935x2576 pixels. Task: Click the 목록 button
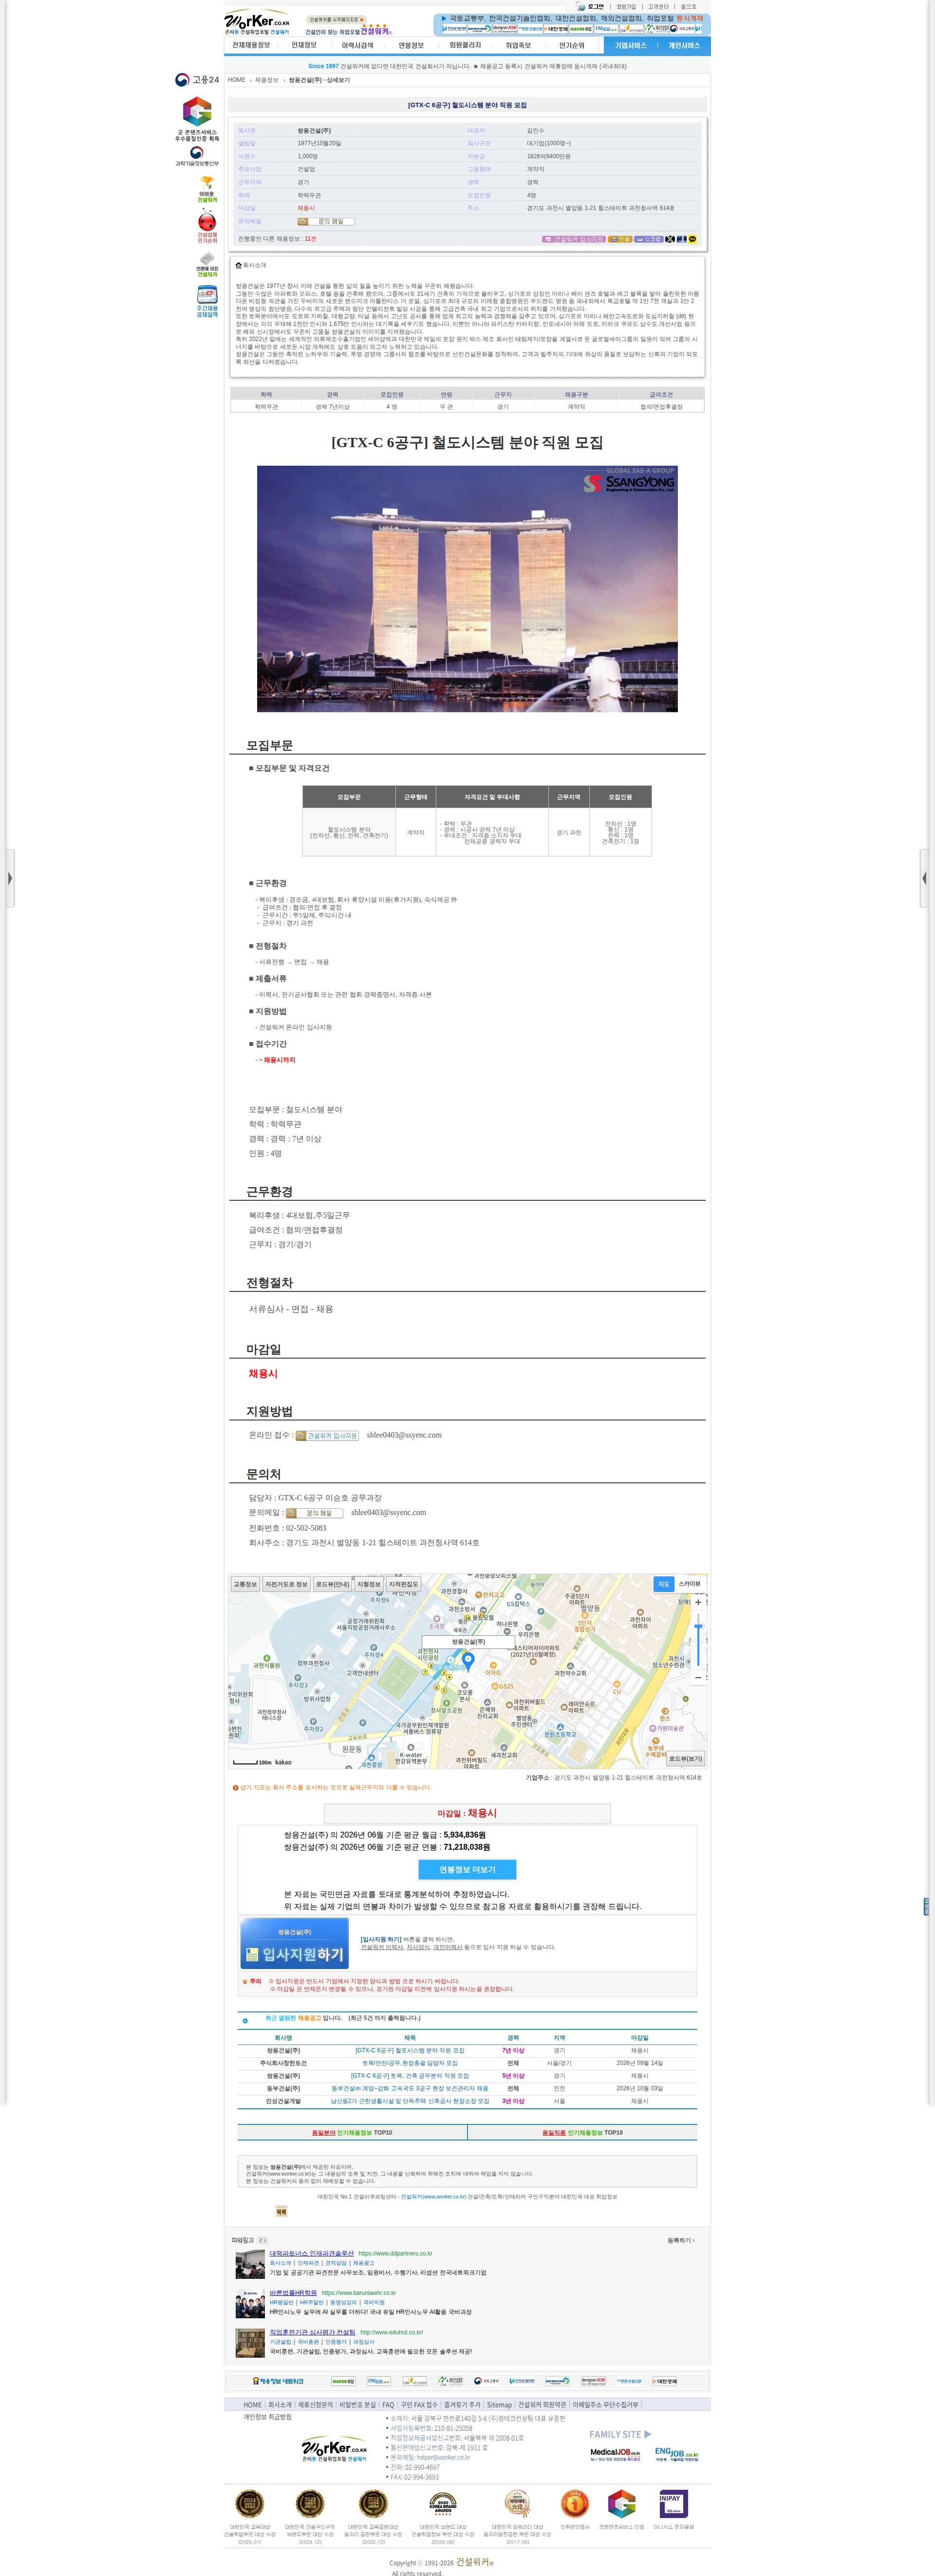(281, 2212)
